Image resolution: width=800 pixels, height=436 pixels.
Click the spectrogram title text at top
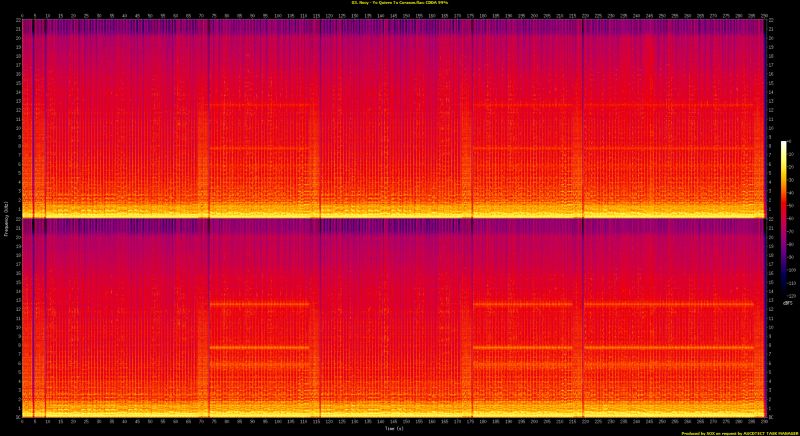tap(400, 3)
